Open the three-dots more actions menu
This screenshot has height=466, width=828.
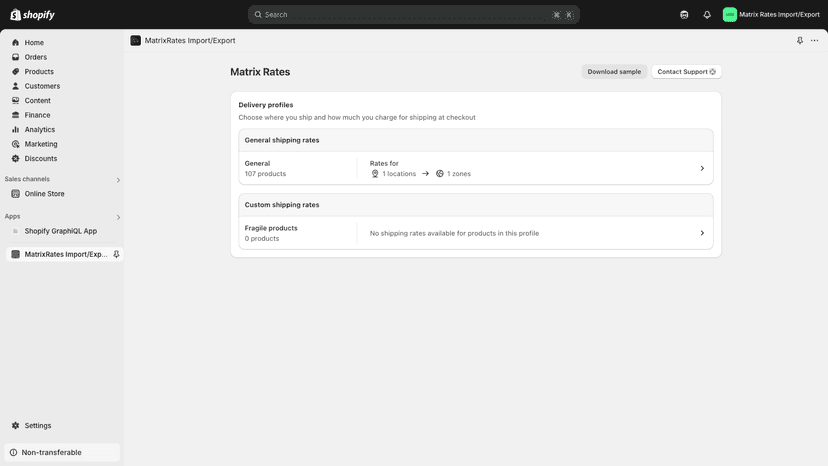(814, 41)
